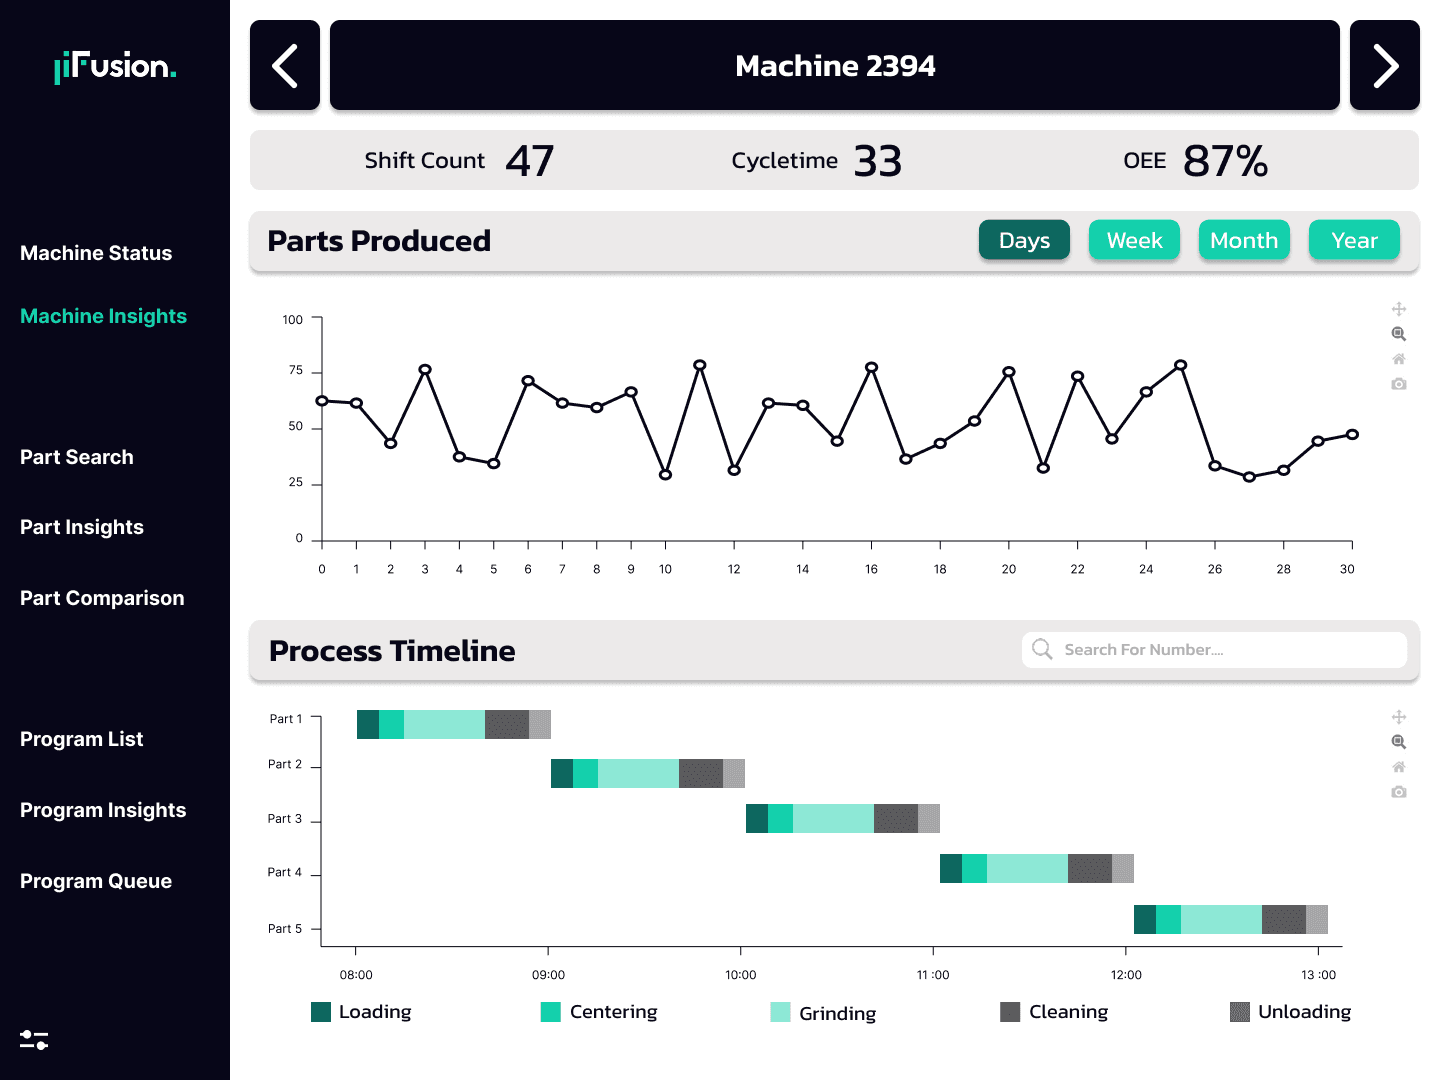
Task: Open Machine Status page
Action: (x=96, y=253)
